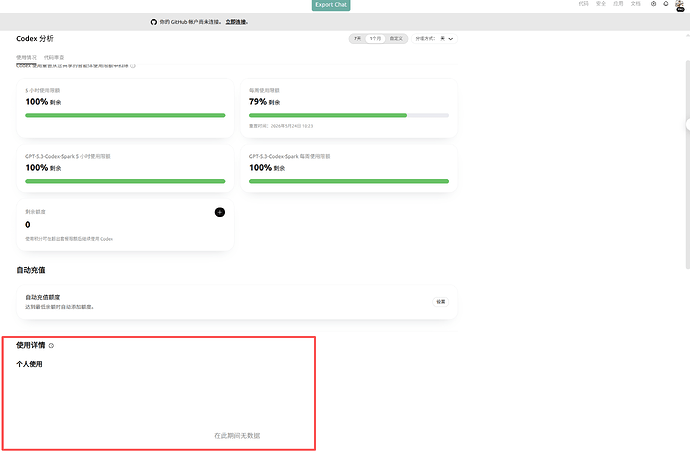Click the weekly limit reset time text

pos(281,126)
